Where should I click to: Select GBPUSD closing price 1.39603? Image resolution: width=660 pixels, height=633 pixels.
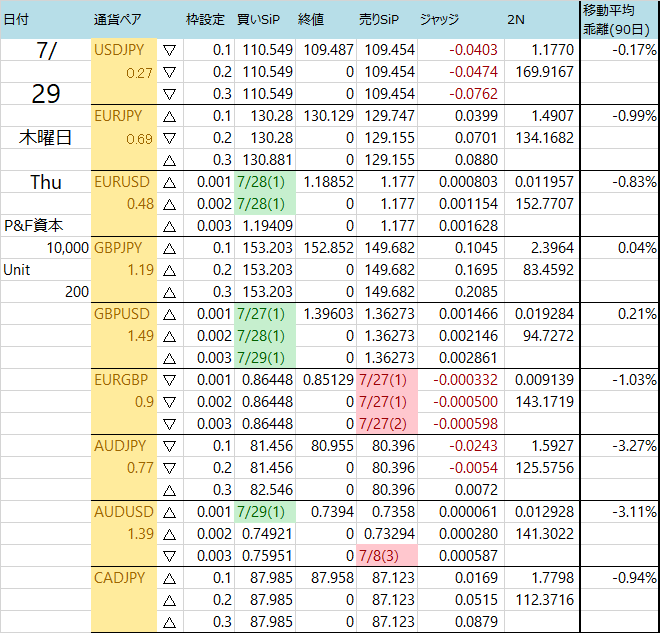328,314
